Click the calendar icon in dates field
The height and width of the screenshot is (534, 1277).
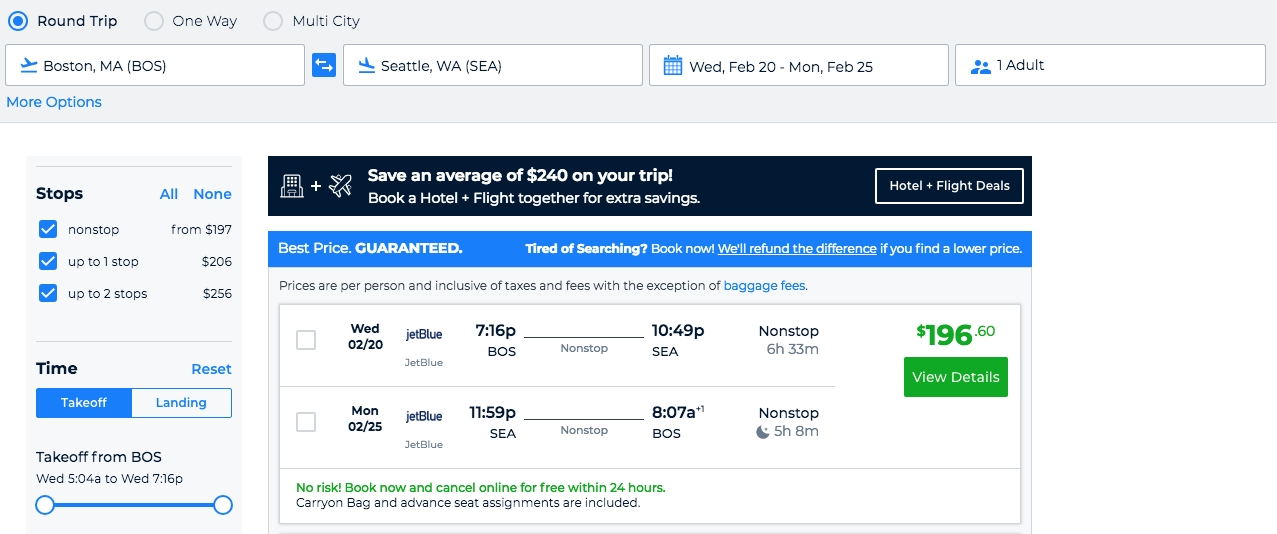[x=673, y=66]
